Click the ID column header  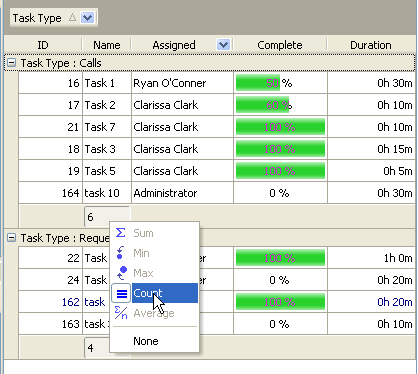[43, 45]
